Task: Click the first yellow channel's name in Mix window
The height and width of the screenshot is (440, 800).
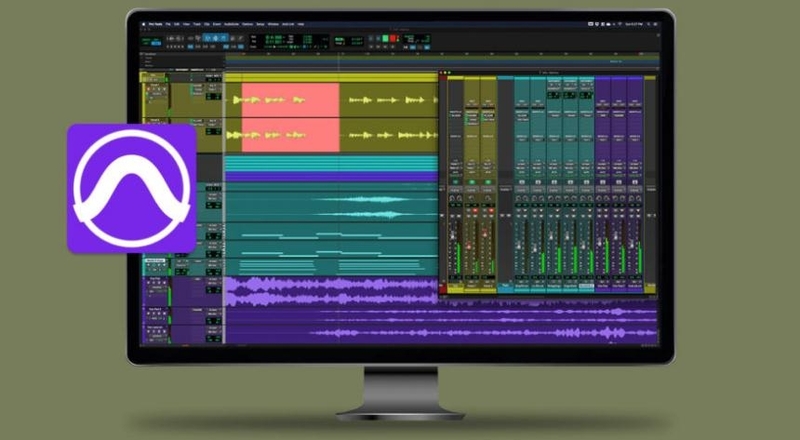Action: point(472,286)
